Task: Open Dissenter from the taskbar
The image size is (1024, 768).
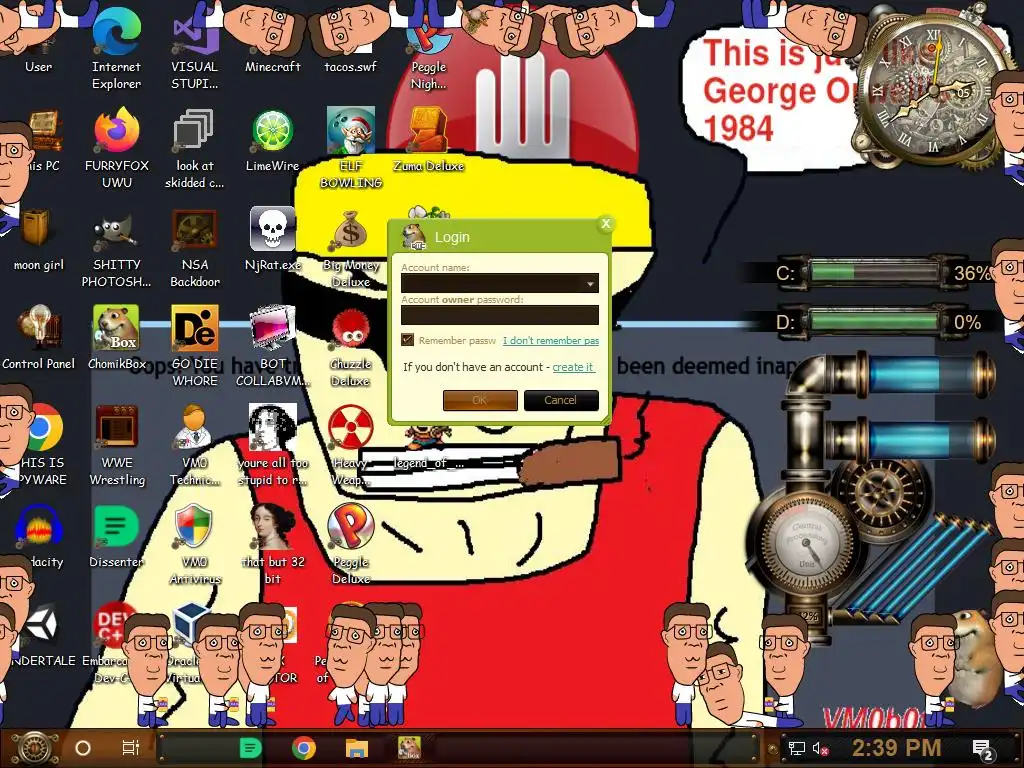Action: (250, 748)
